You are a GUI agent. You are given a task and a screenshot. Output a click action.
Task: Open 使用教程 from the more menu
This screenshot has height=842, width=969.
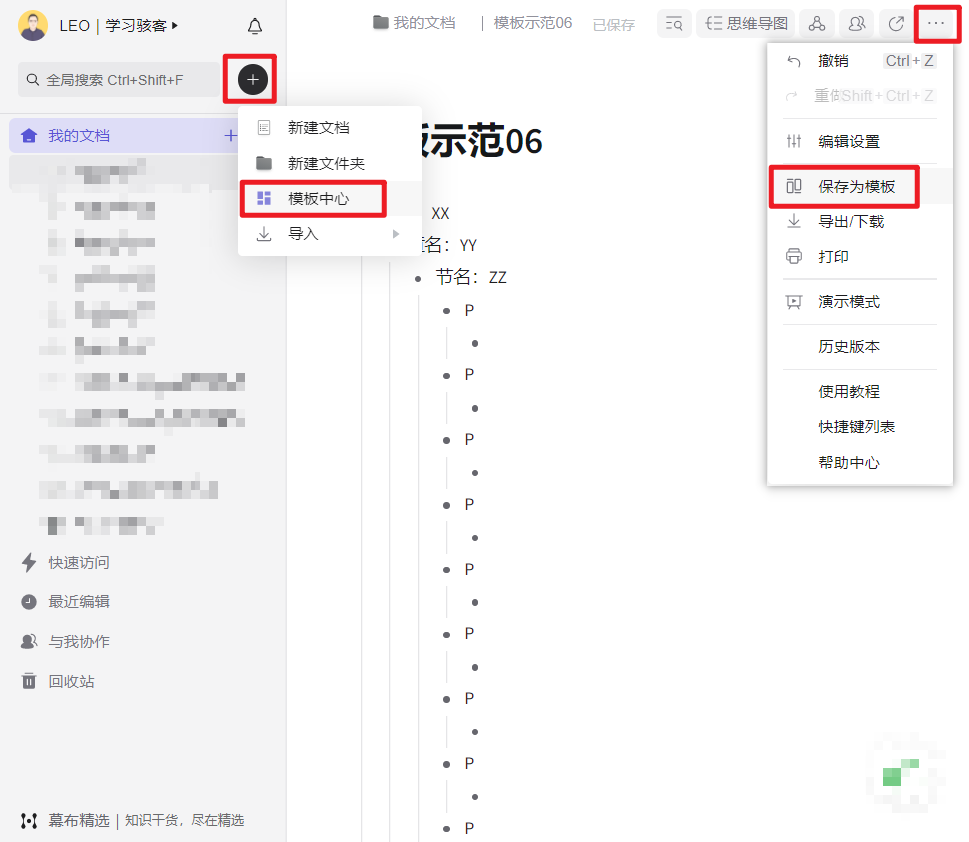860,392
